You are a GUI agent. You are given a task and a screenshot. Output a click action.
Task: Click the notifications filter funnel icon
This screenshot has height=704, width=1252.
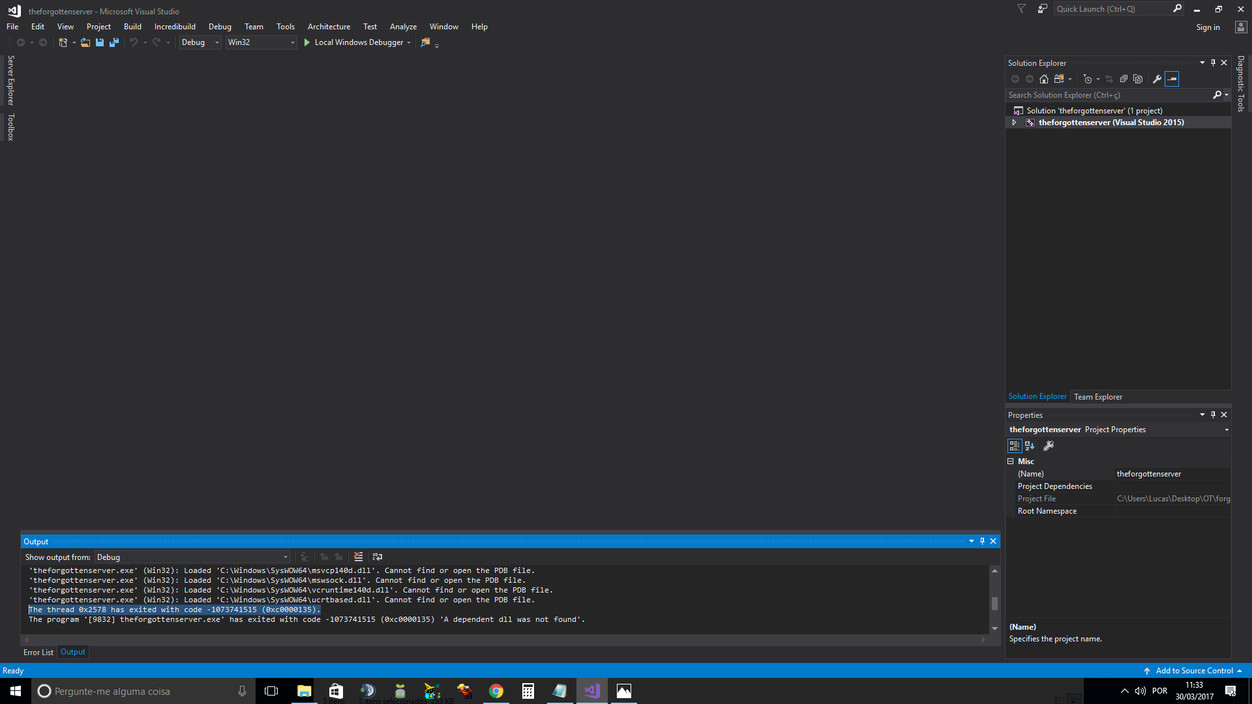[1021, 9]
